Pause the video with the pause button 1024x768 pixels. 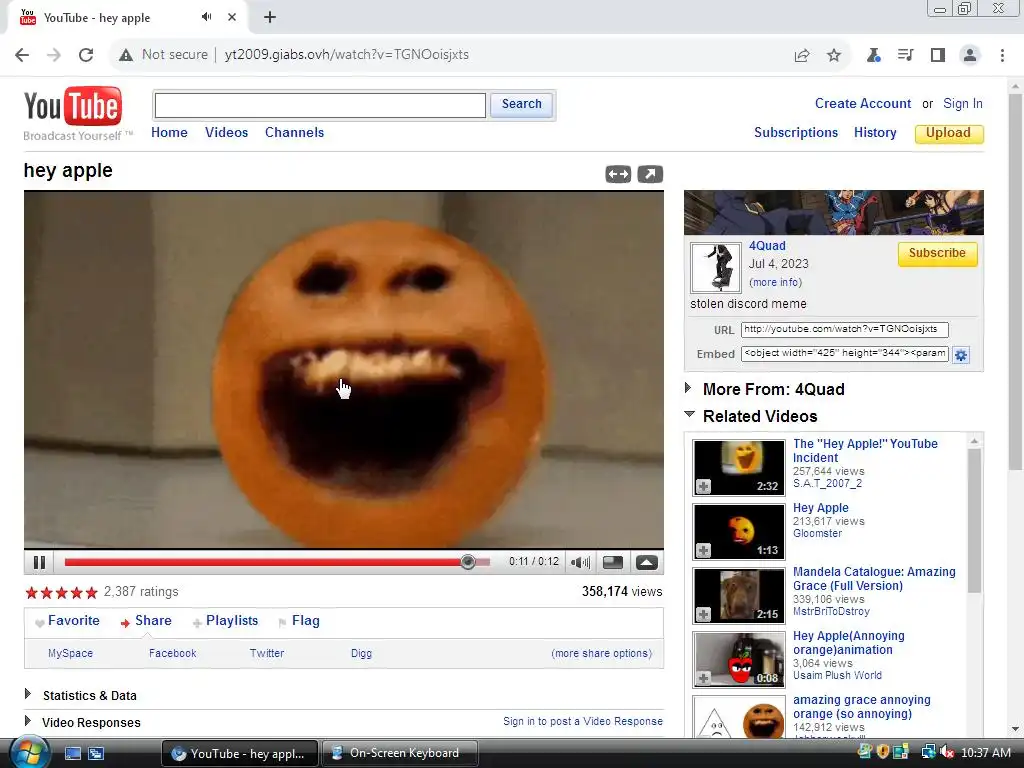(39, 562)
